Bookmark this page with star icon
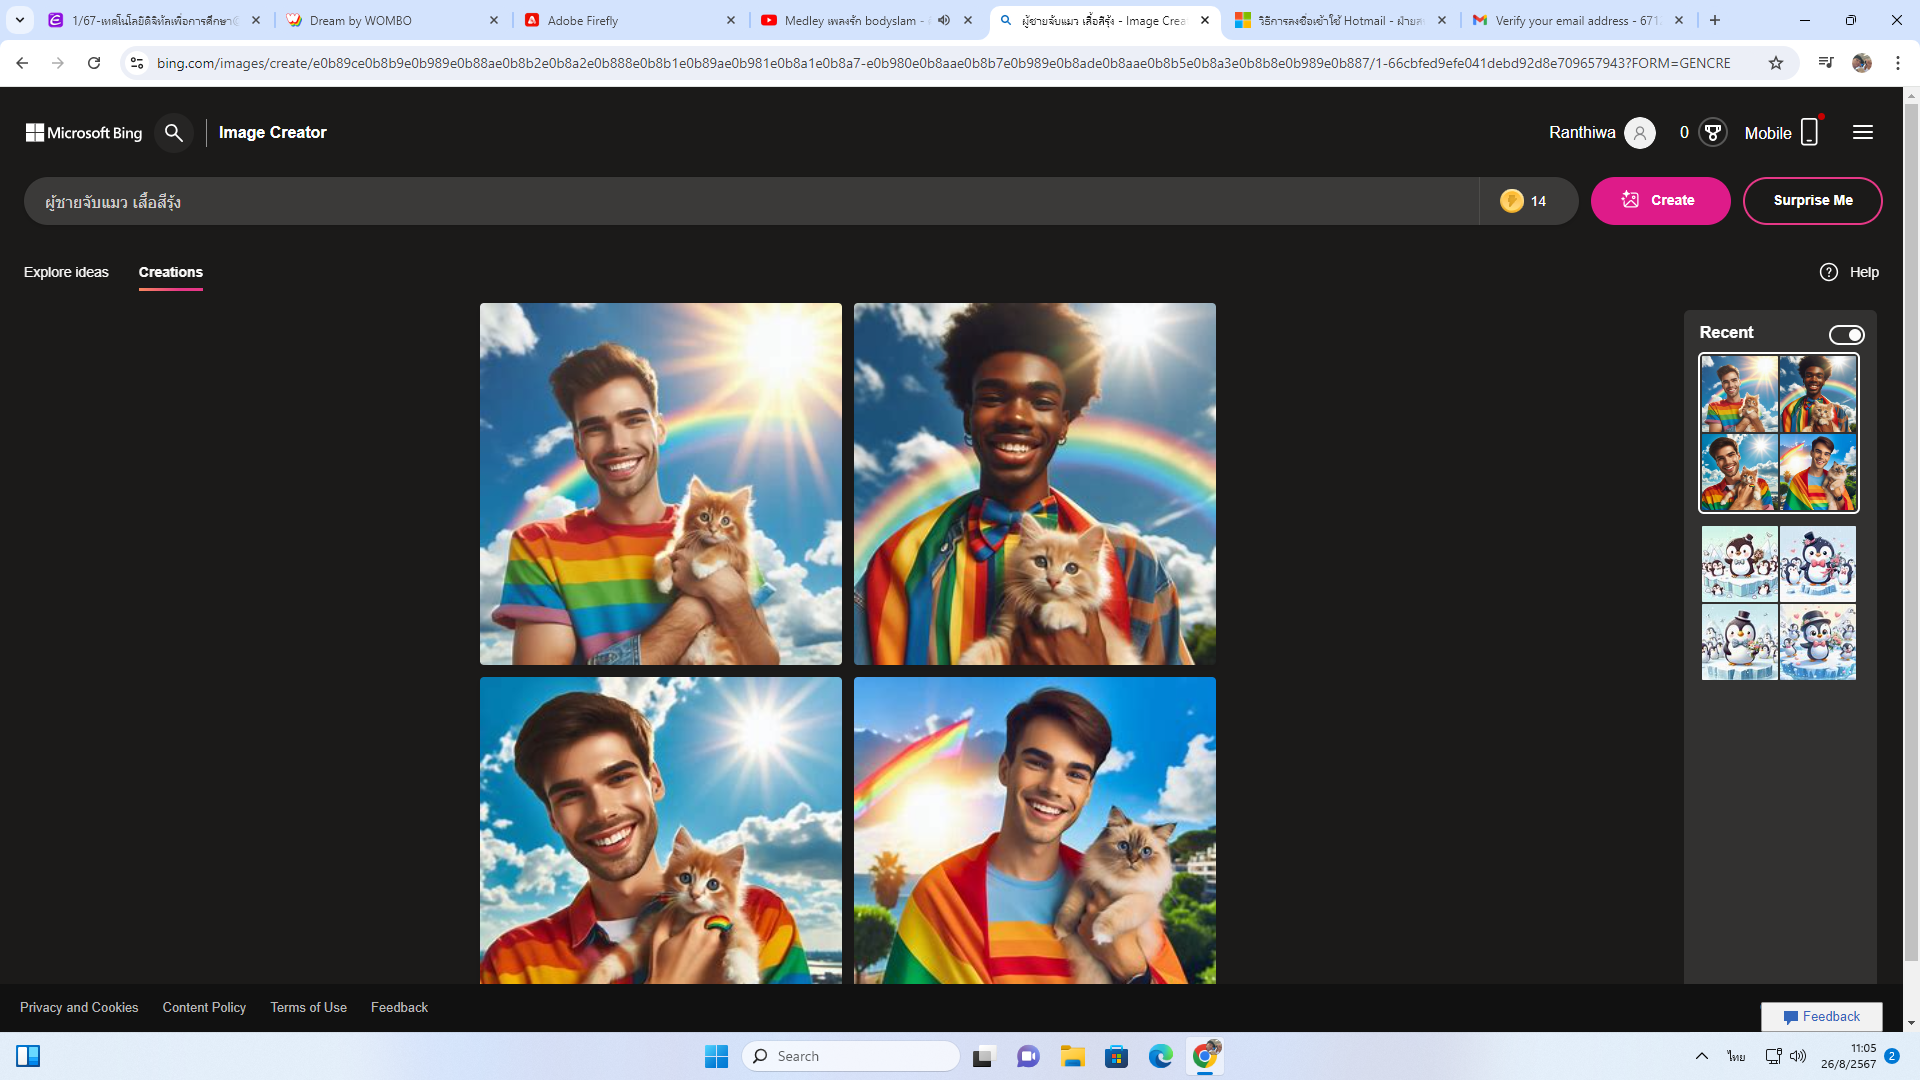Screen dimensions: 1920x1080 coord(1776,63)
